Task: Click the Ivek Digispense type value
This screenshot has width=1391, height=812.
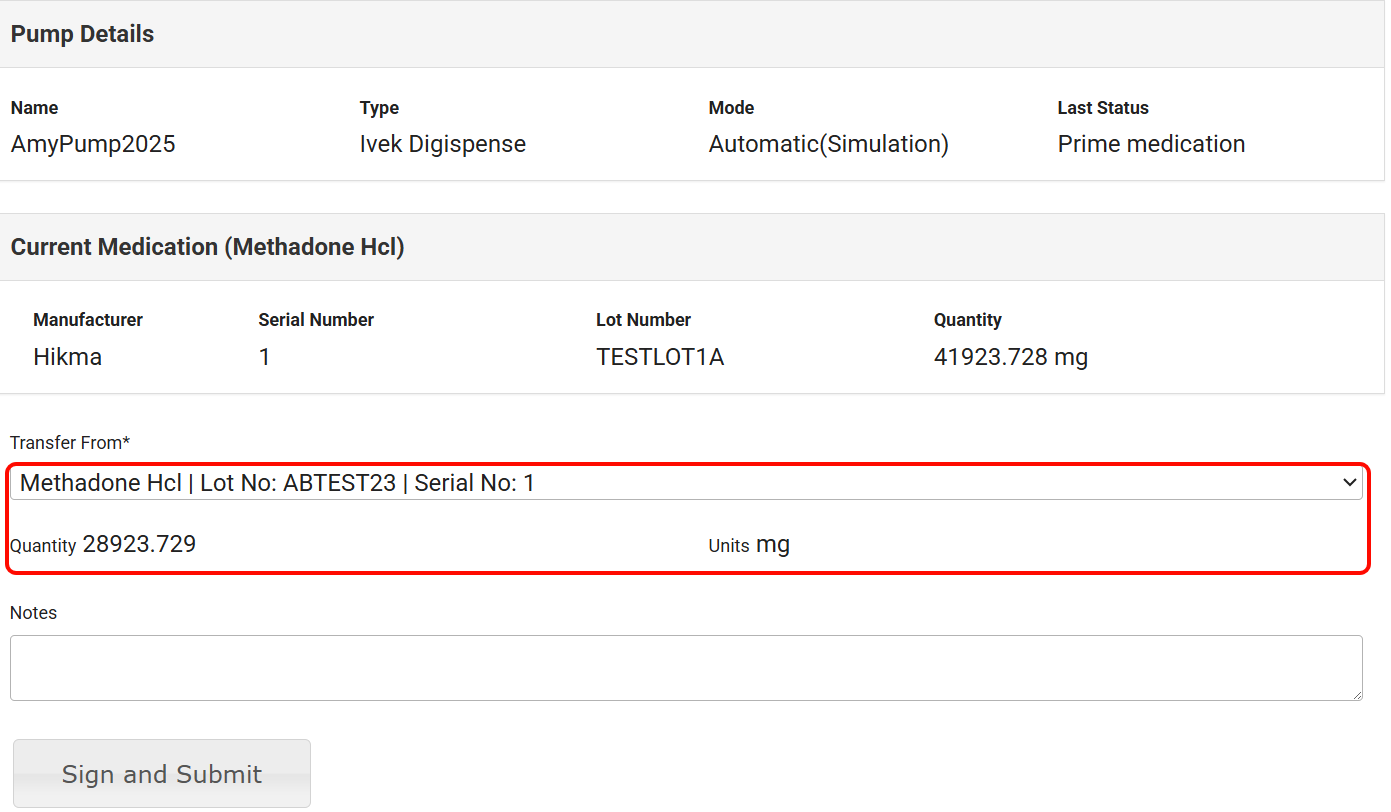Action: pos(442,144)
